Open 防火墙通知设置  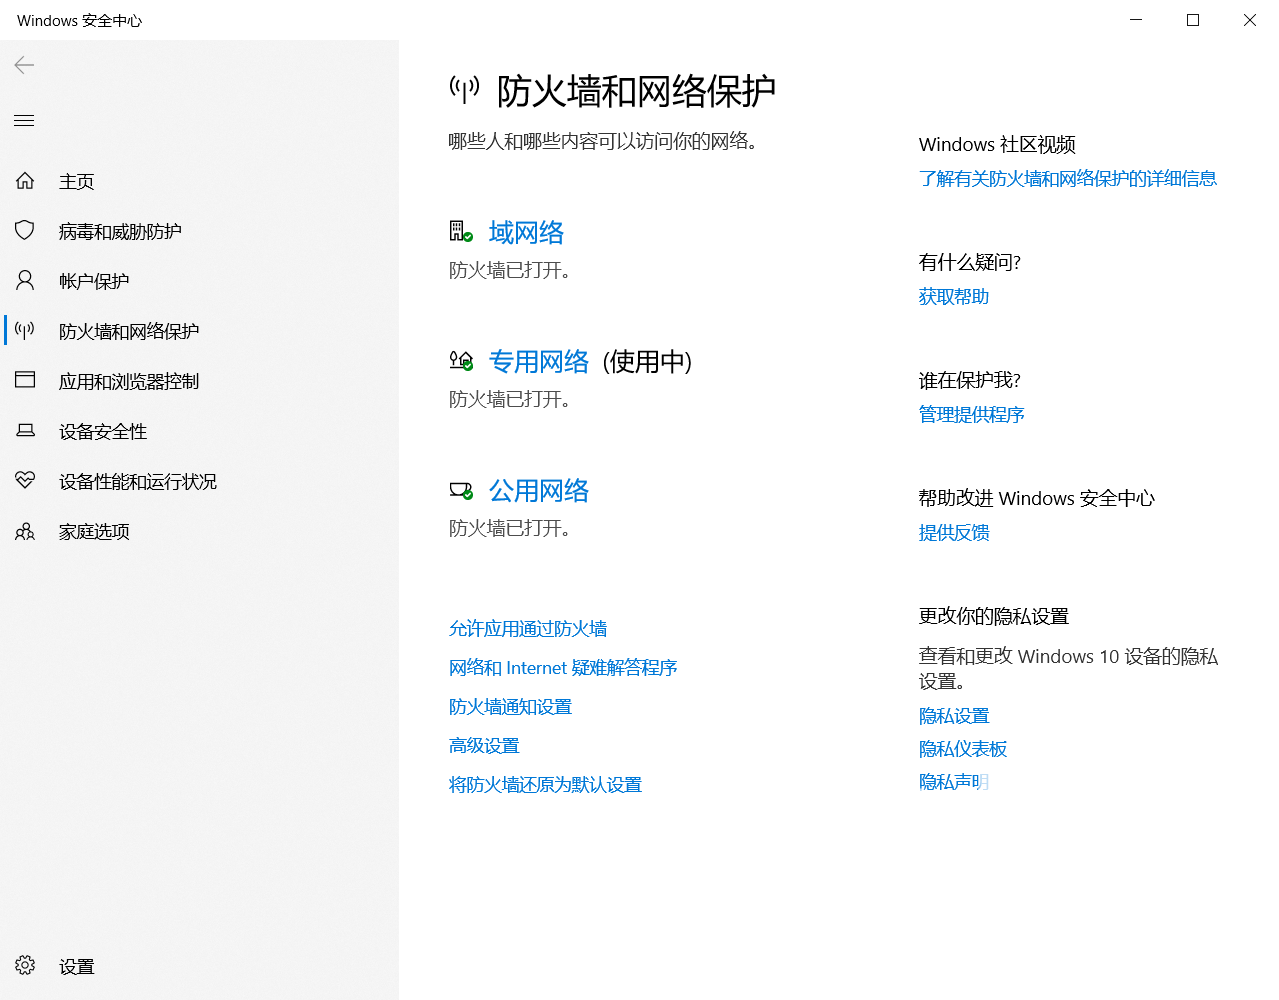pyautogui.click(x=510, y=707)
